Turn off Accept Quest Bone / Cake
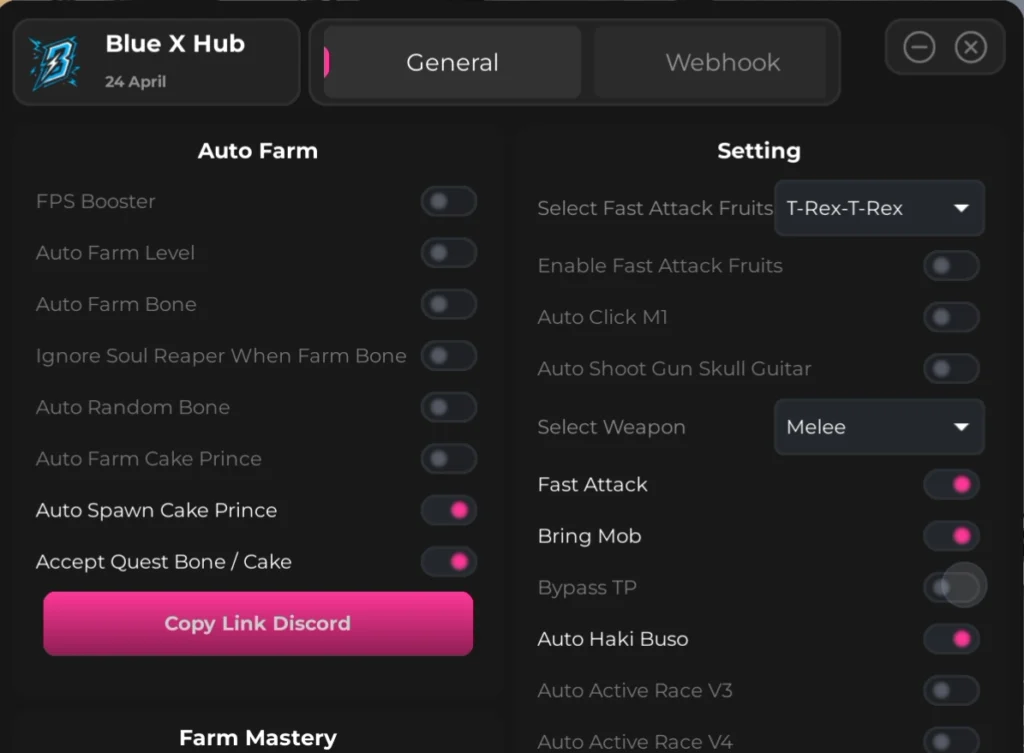This screenshot has width=1024, height=753. point(449,562)
